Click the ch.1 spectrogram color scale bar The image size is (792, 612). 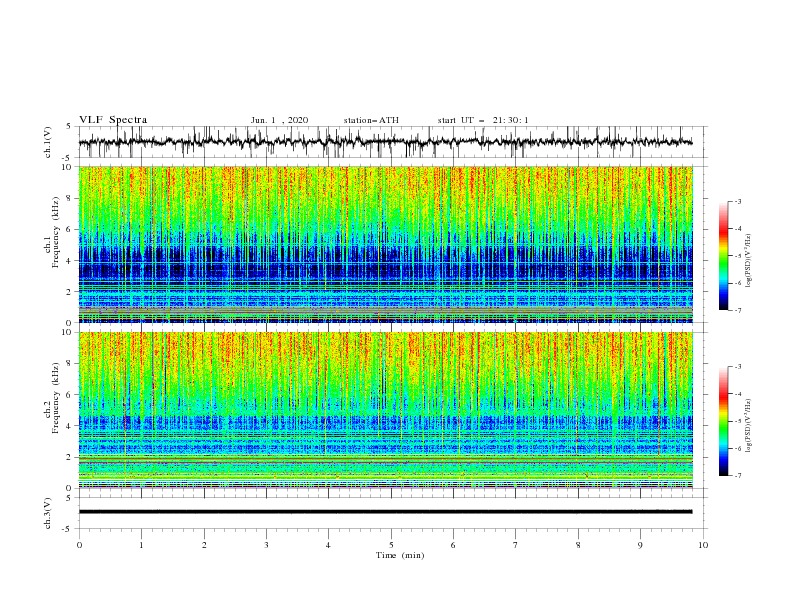tap(723, 256)
